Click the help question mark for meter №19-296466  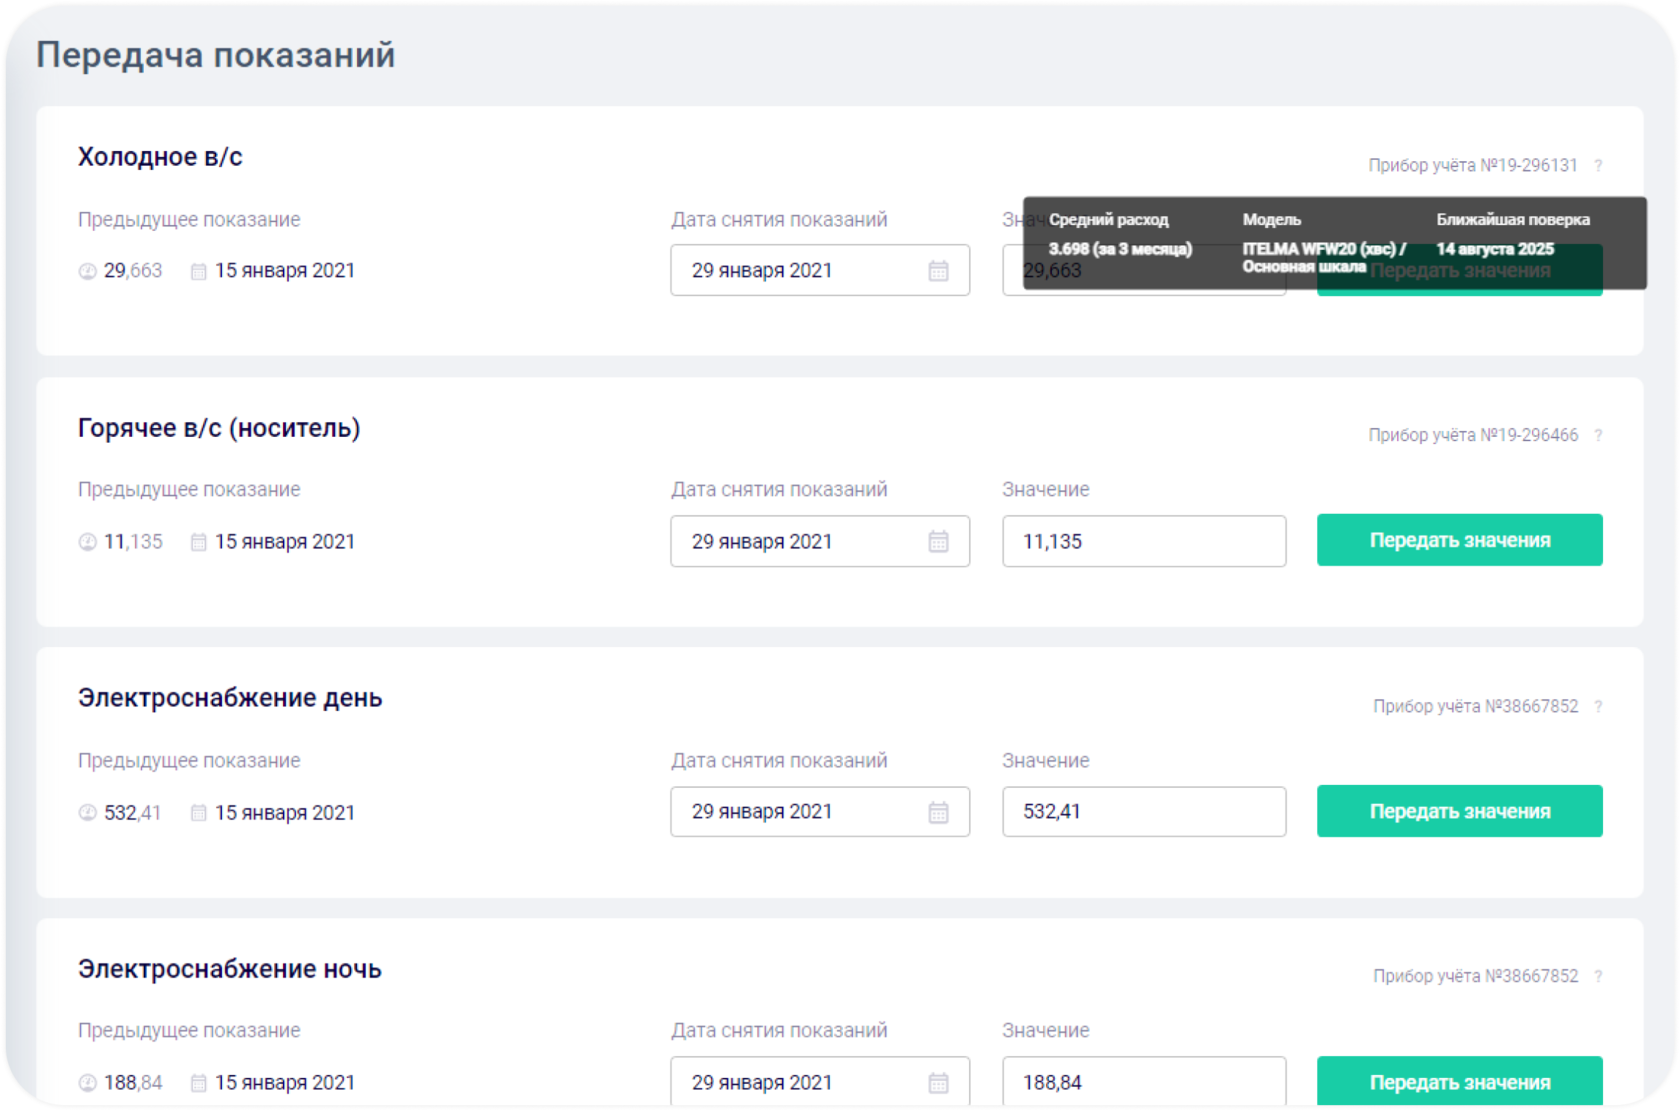coord(1598,436)
